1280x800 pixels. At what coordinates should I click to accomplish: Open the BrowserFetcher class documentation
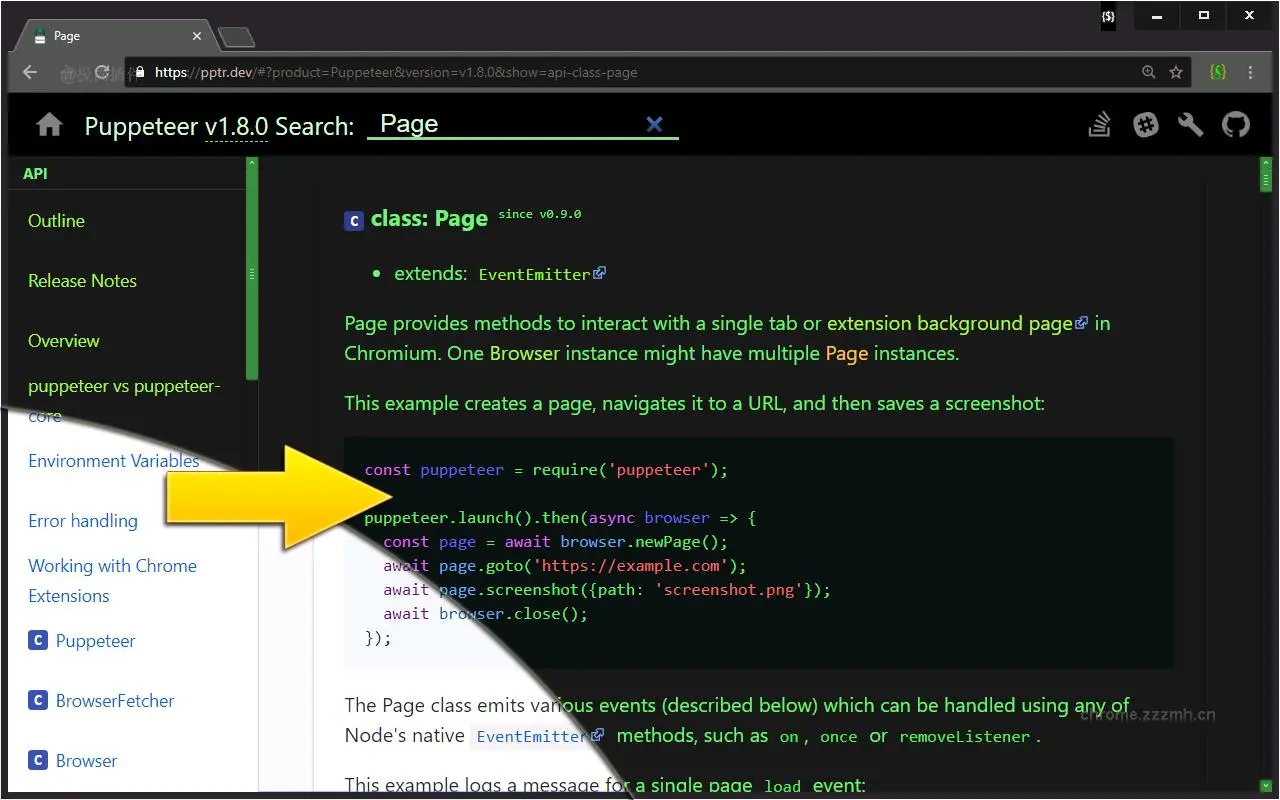click(113, 701)
